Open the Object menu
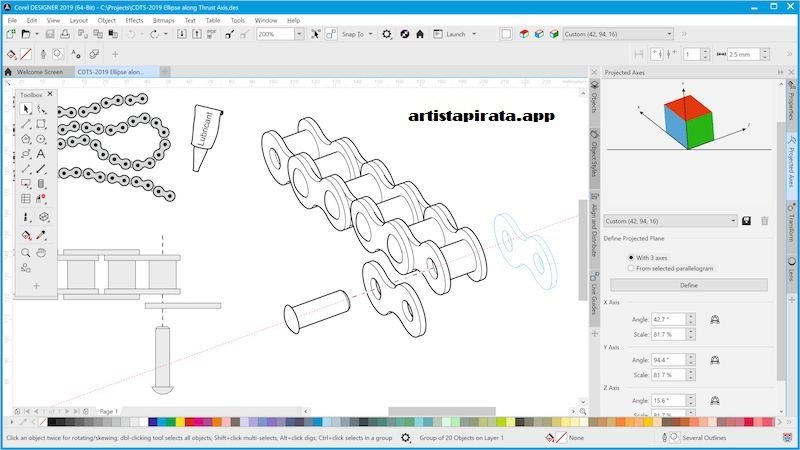 pyautogui.click(x=107, y=20)
